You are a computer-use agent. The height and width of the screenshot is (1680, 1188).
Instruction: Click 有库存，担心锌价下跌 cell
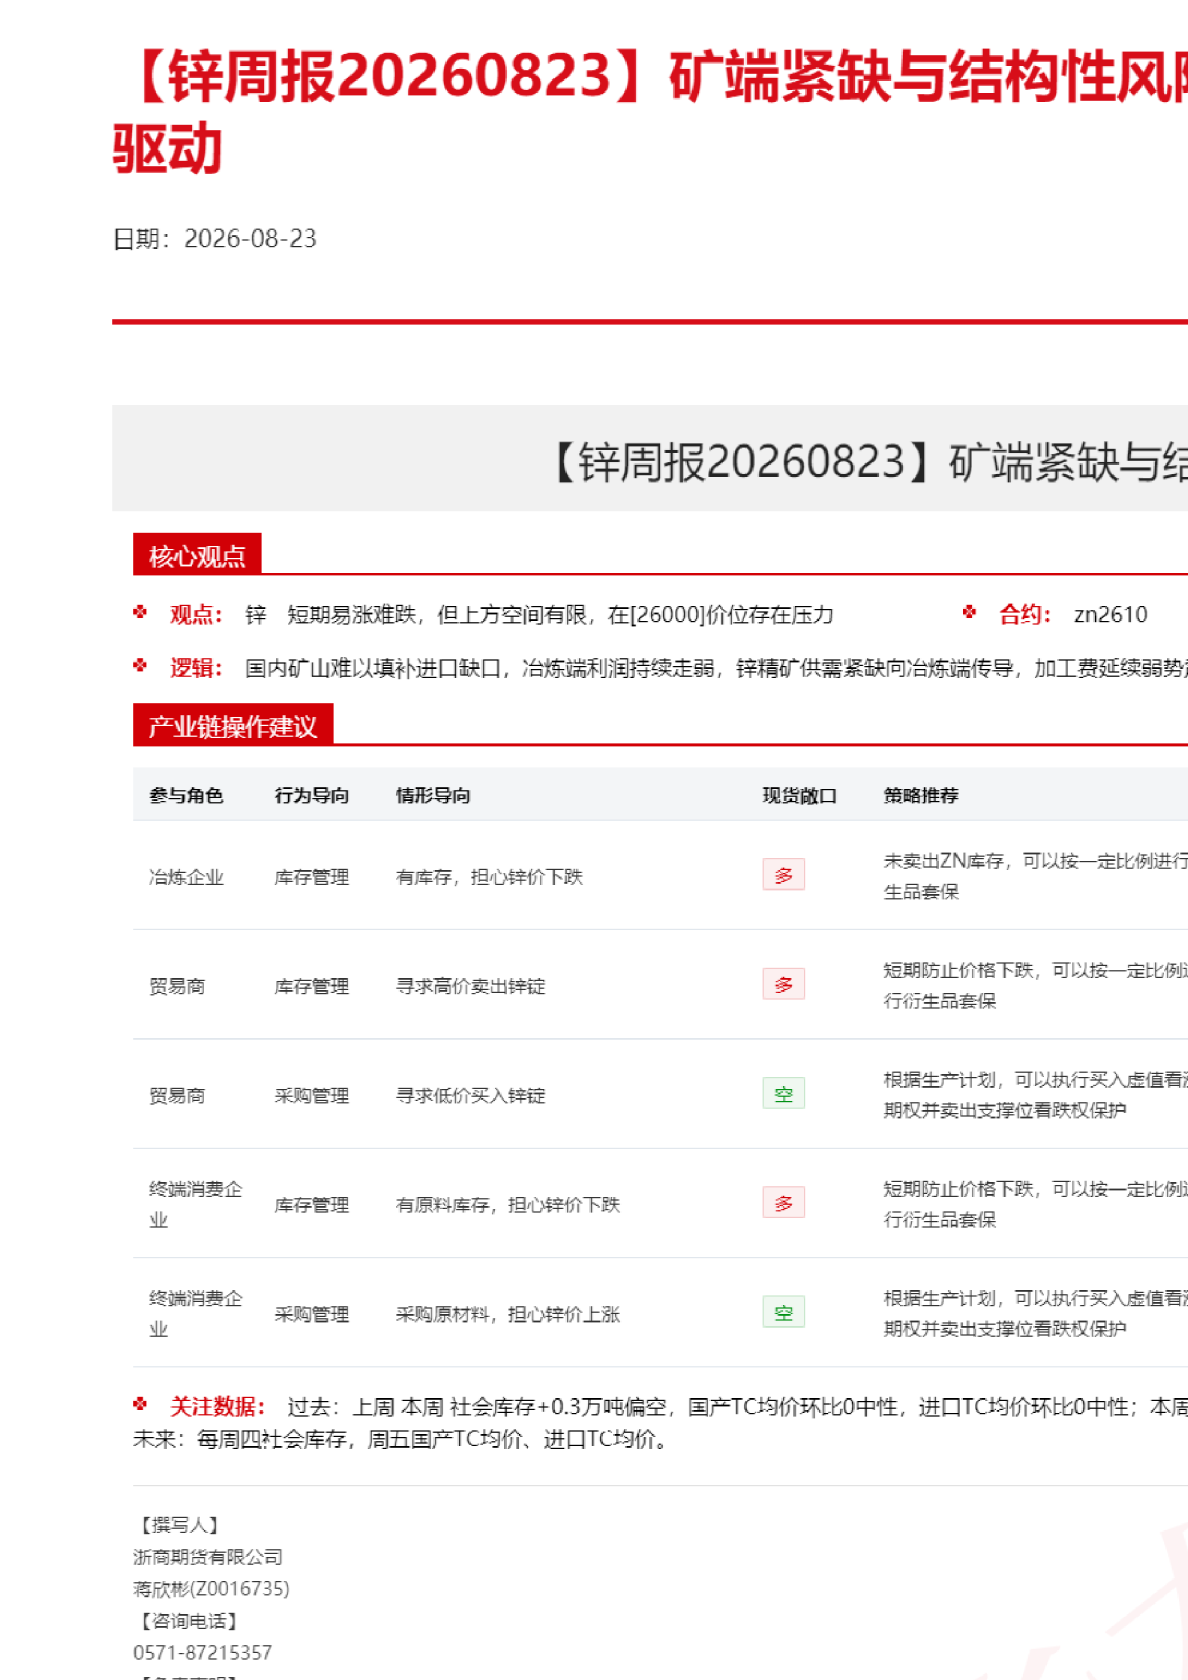point(489,877)
